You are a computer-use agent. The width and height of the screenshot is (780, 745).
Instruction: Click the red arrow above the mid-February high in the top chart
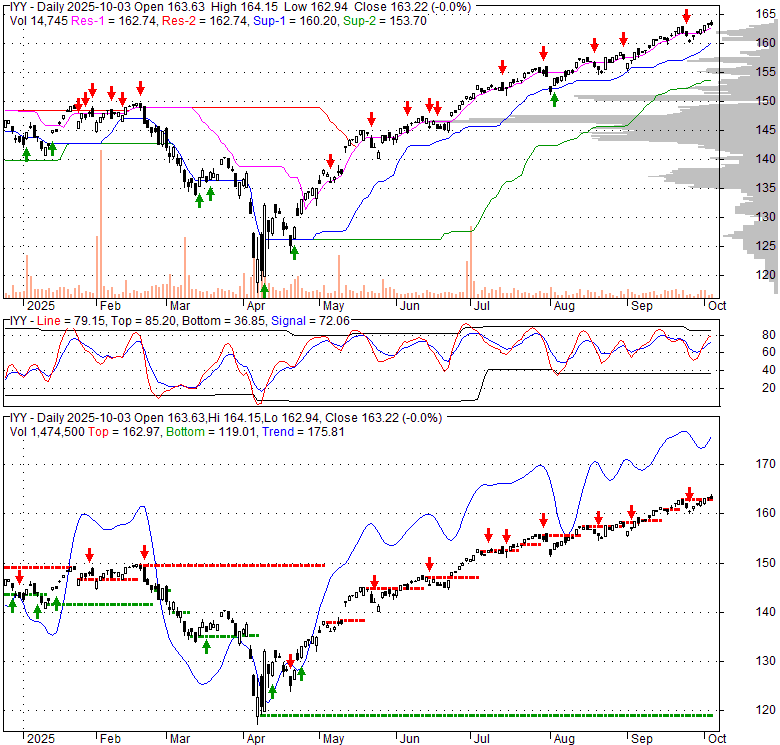point(140,87)
